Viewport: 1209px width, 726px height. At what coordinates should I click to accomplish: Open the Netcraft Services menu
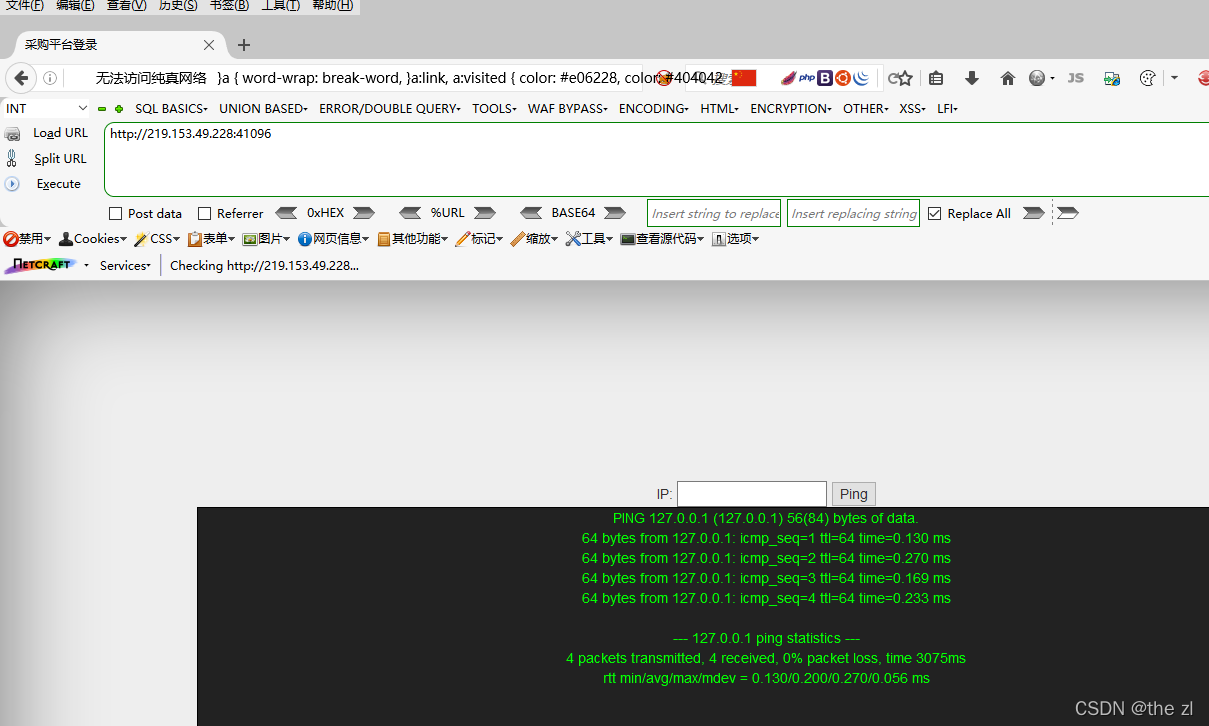(125, 265)
